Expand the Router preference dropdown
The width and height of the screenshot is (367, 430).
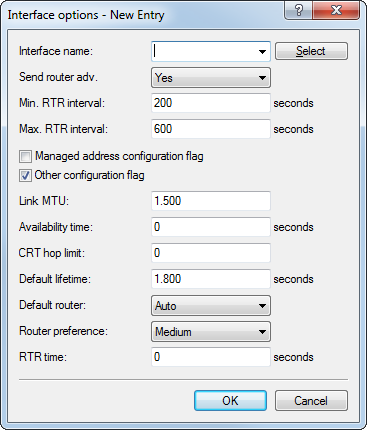point(211,332)
